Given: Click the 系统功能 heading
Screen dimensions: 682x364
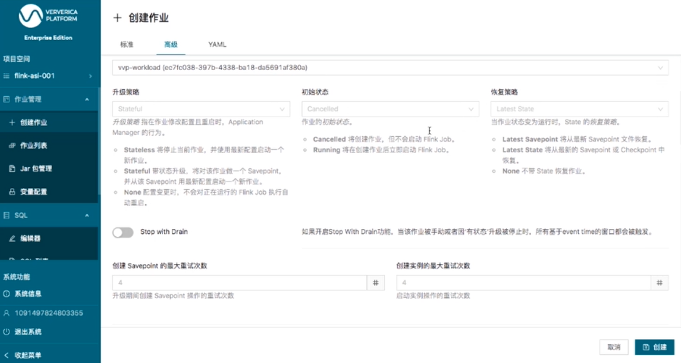Looking at the screenshot, I should 17,277.
